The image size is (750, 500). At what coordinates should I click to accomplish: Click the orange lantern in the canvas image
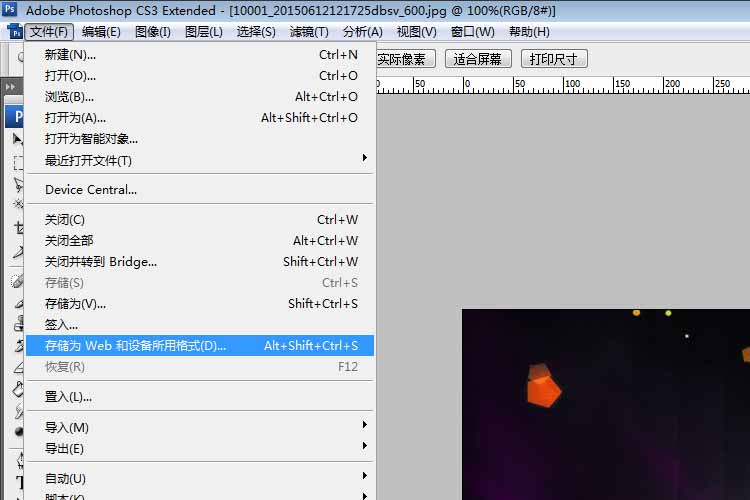pos(544,387)
